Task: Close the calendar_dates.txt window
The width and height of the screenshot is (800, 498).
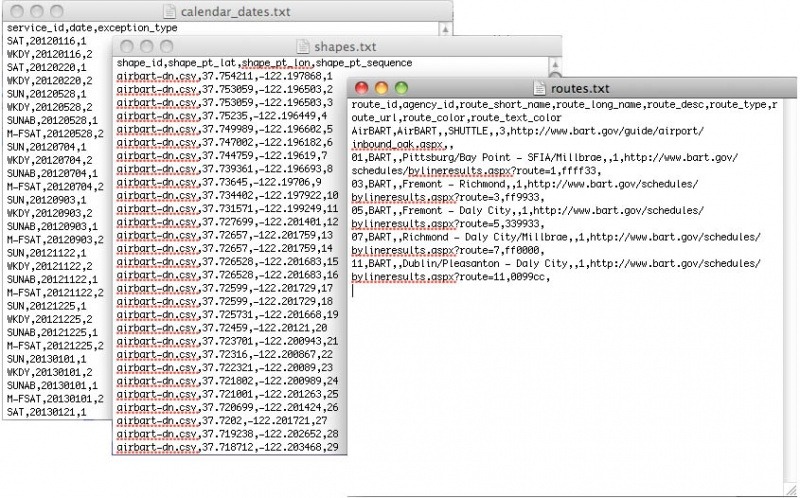Action: (x=17, y=11)
